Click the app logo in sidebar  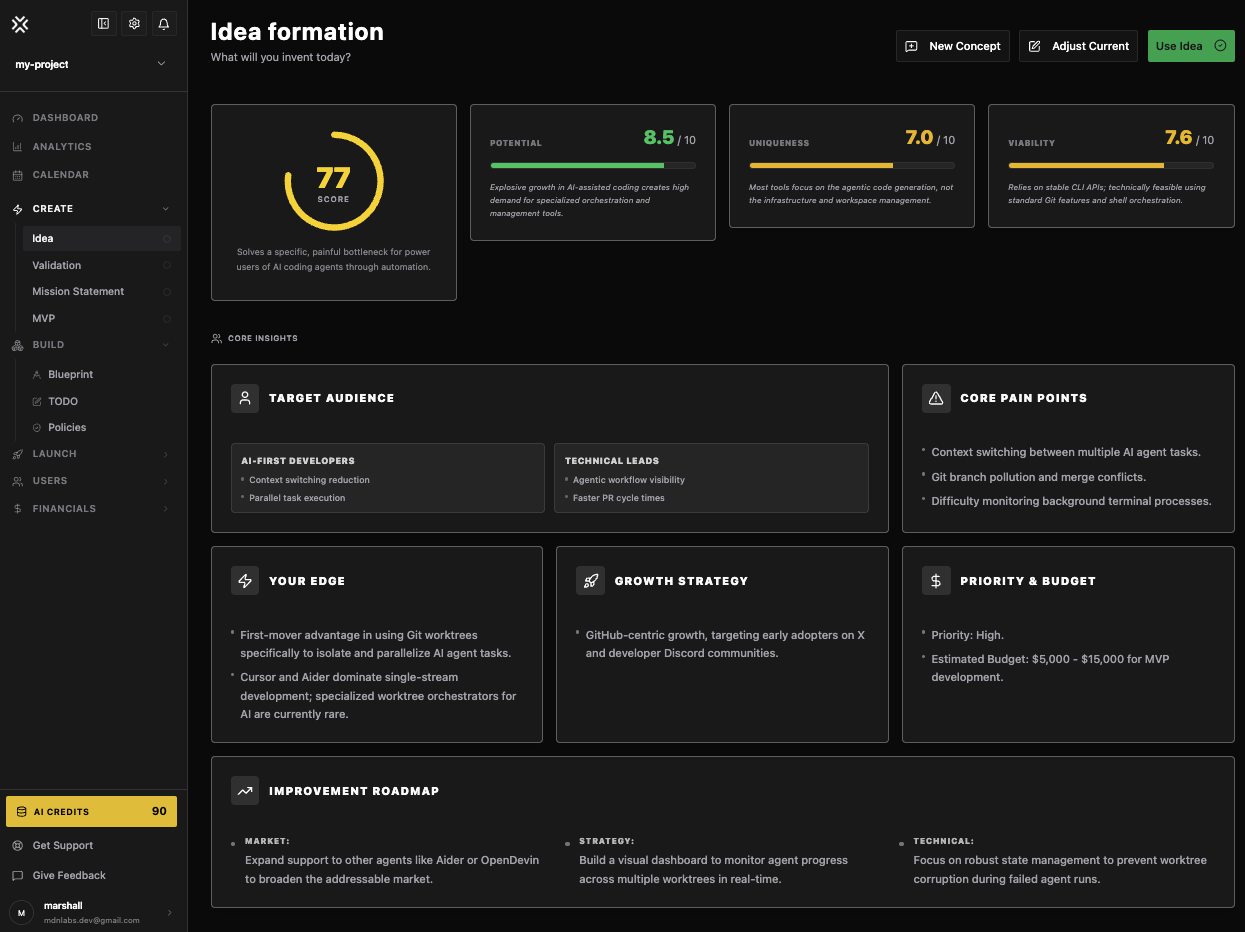coord(20,24)
